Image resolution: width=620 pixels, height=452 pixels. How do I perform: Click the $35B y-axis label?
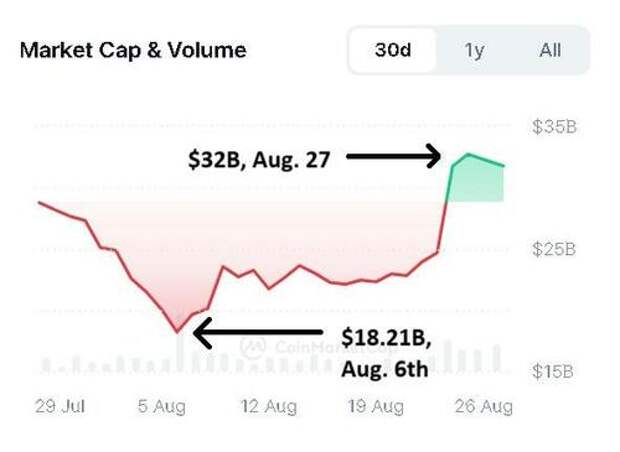[x=553, y=128]
